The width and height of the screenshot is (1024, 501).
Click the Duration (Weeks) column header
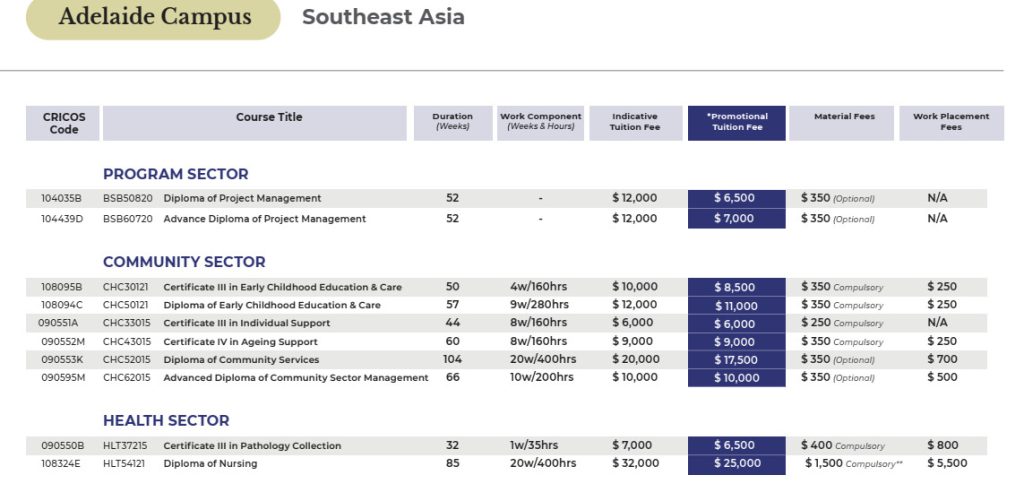pyautogui.click(x=452, y=122)
